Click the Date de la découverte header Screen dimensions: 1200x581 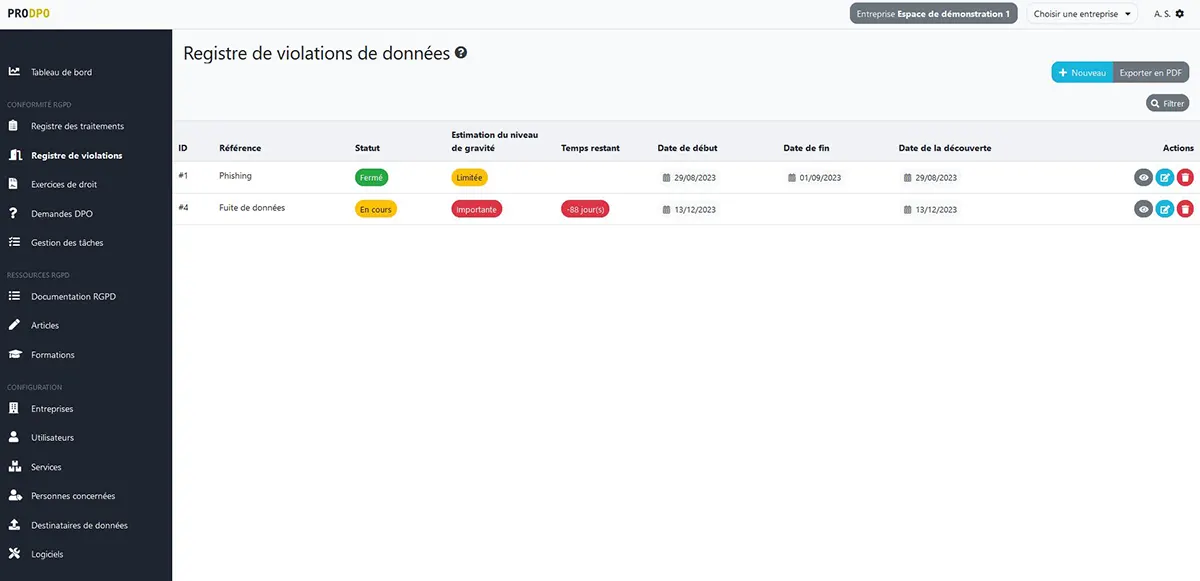point(945,148)
